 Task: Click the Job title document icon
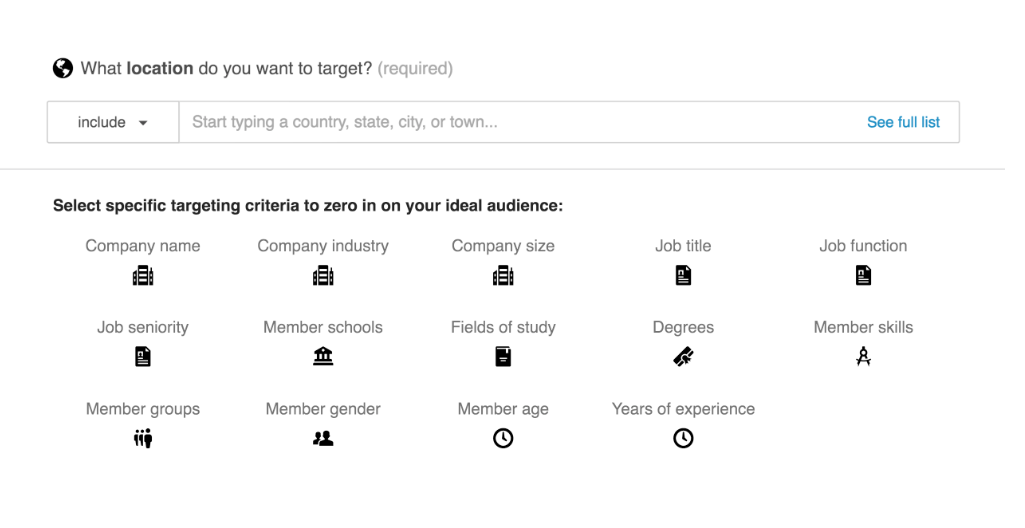[x=683, y=275]
